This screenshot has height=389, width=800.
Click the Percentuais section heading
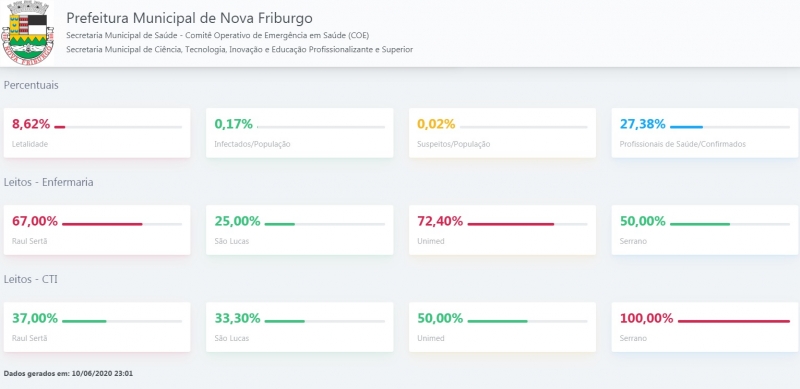(31, 85)
